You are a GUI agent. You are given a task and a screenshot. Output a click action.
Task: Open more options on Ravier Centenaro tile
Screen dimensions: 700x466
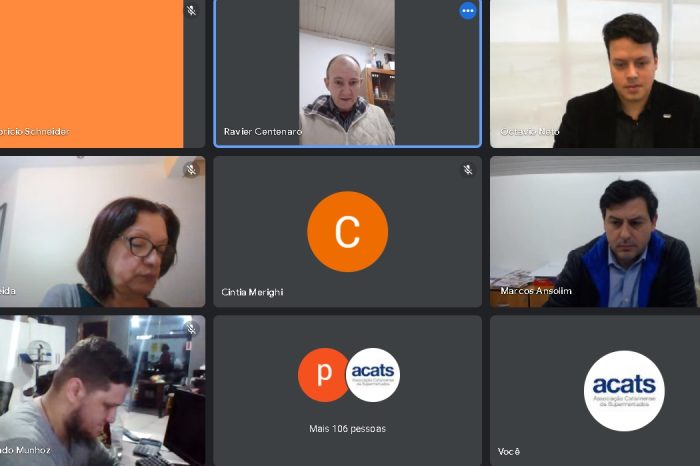467,11
